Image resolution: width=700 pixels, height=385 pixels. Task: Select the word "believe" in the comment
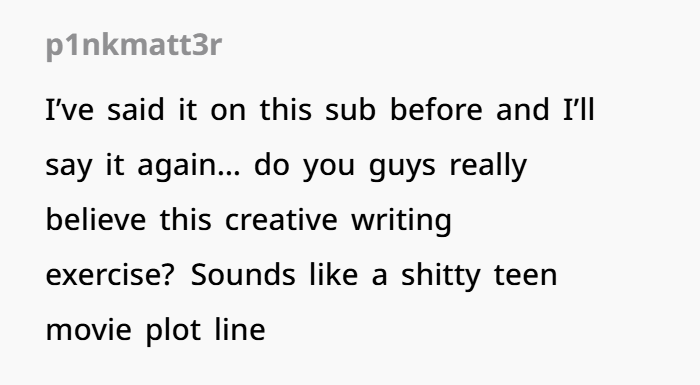(x=96, y=219)
